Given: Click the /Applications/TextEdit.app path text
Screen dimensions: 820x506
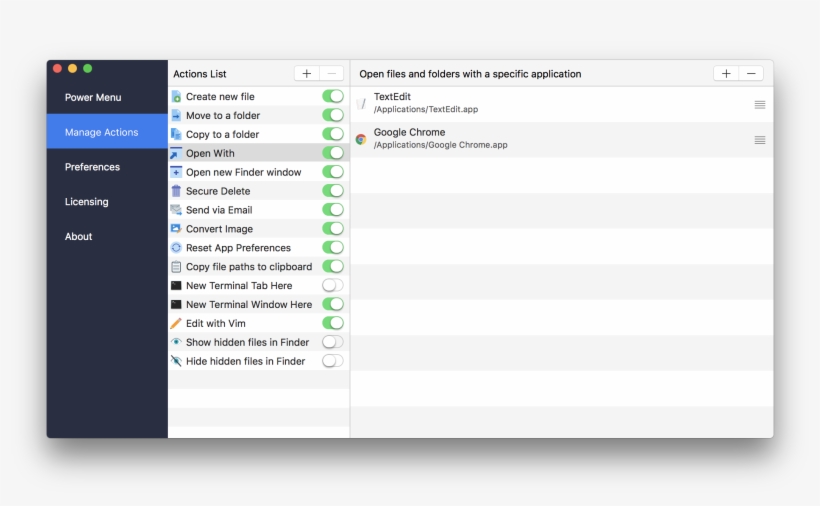Looking at the screenshot, I should click(426, 109).
